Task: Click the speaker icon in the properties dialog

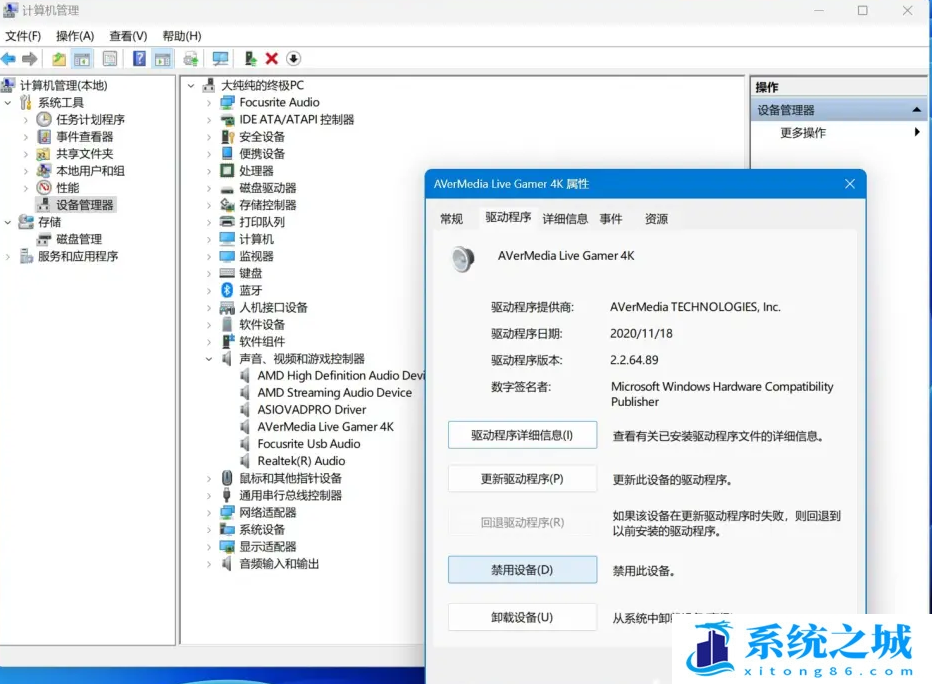Action: pos(463,259)
